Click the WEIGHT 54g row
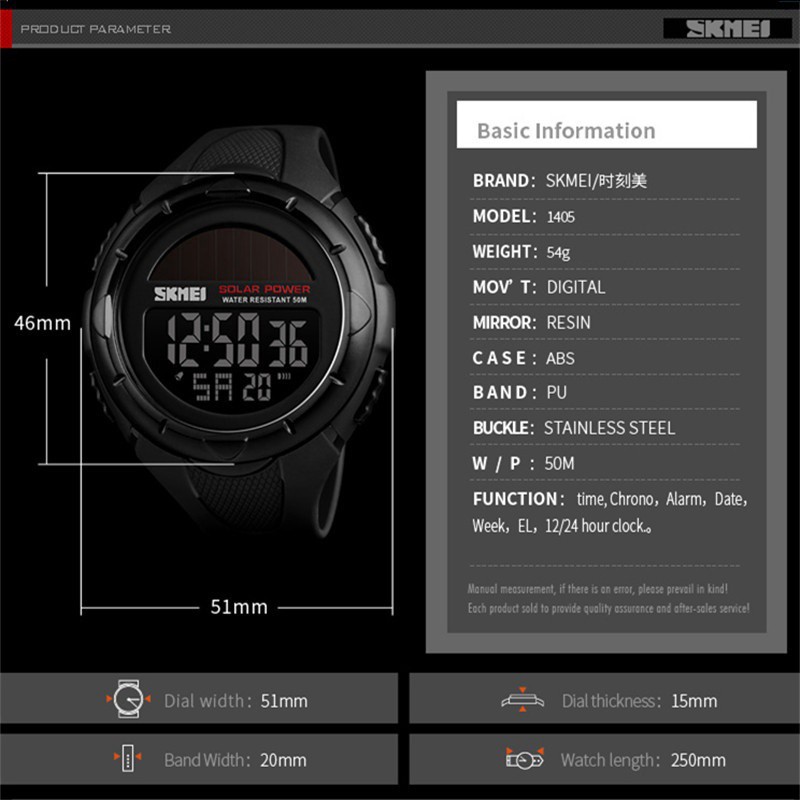Viewport: 800px width, 800px height. coord(521,252)
